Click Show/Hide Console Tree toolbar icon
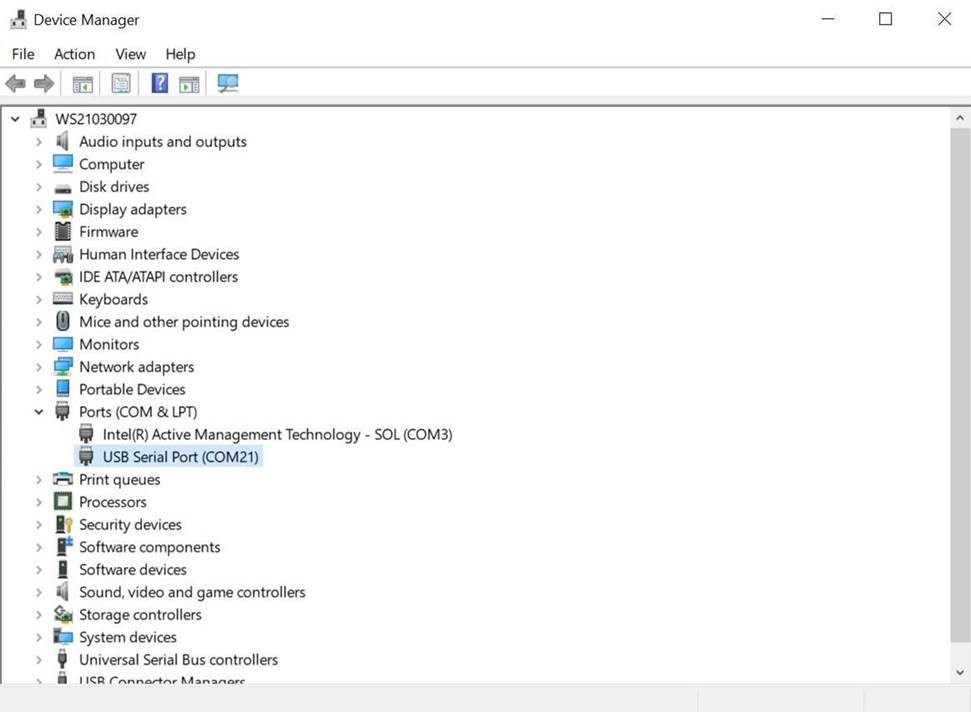This screenshot has width=971, height=712. pyautogui.click(x=83, y=84)
